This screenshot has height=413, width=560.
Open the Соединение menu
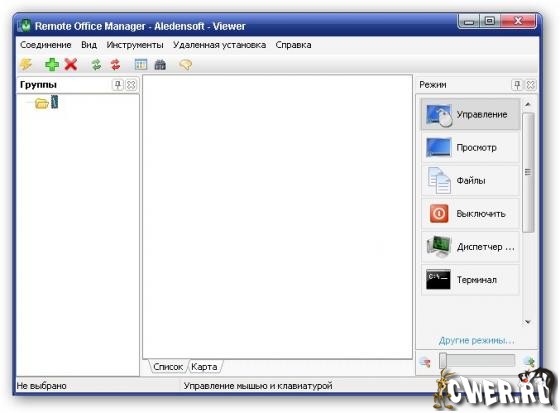click(x=46, y=45)
